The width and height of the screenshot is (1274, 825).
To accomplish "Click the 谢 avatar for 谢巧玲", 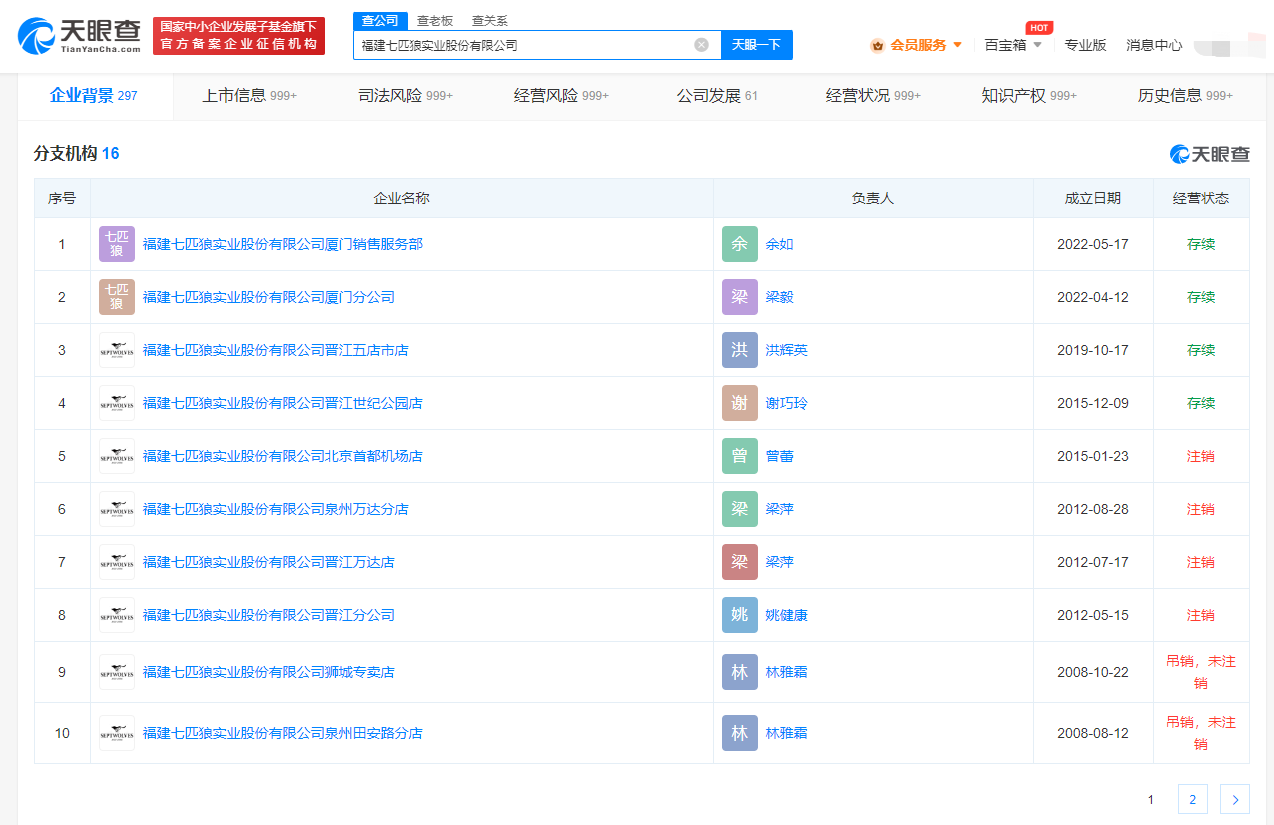I will tap(740, 403).
